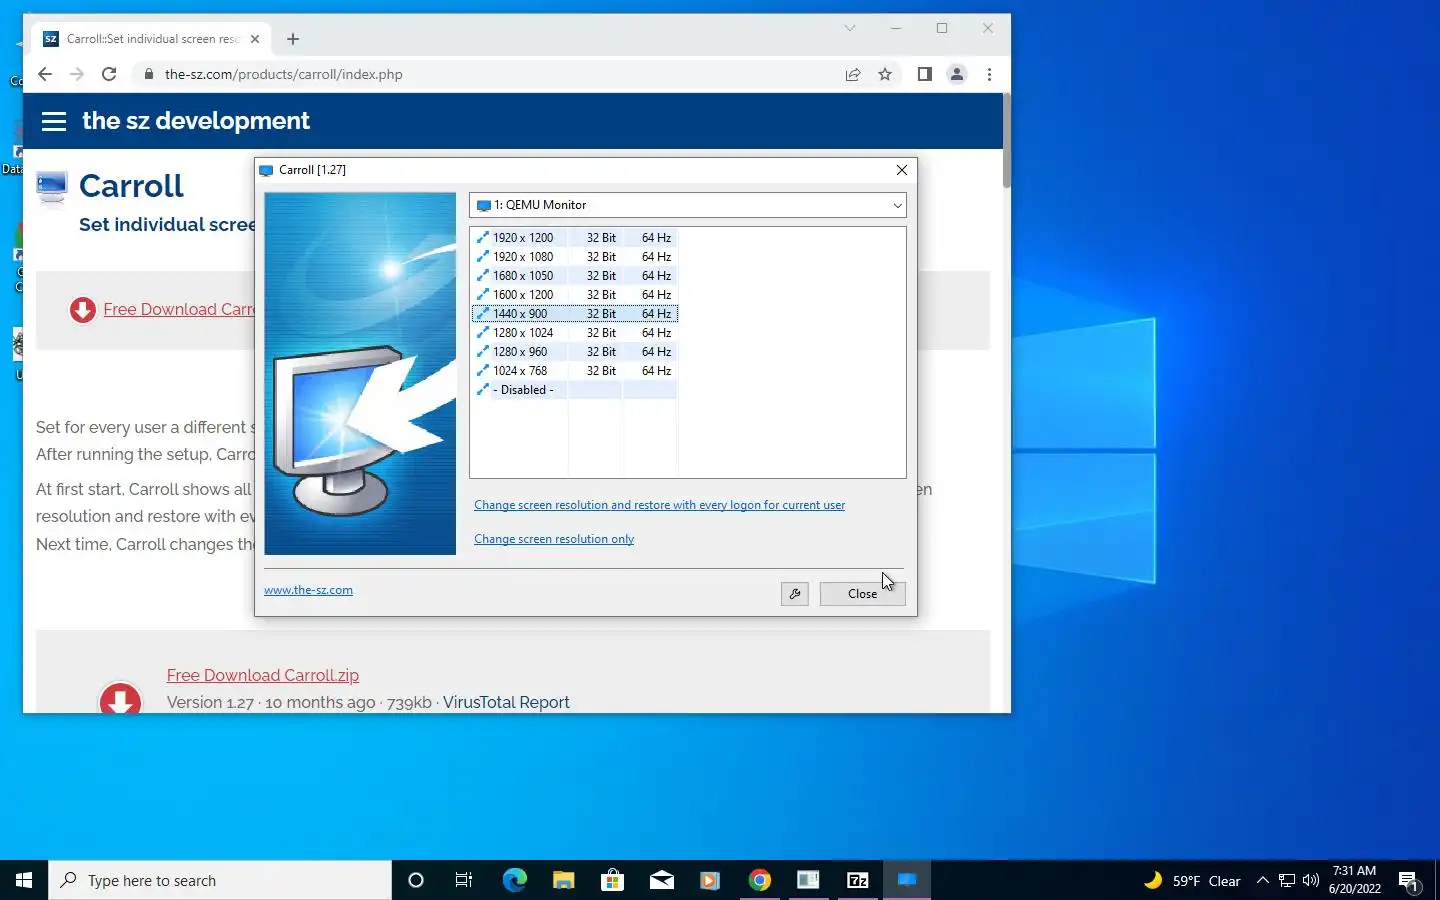The height and width of the screenshot is (900, 1440).
Task: Open the hamburger menu on the sz development site
Action: 54,121
